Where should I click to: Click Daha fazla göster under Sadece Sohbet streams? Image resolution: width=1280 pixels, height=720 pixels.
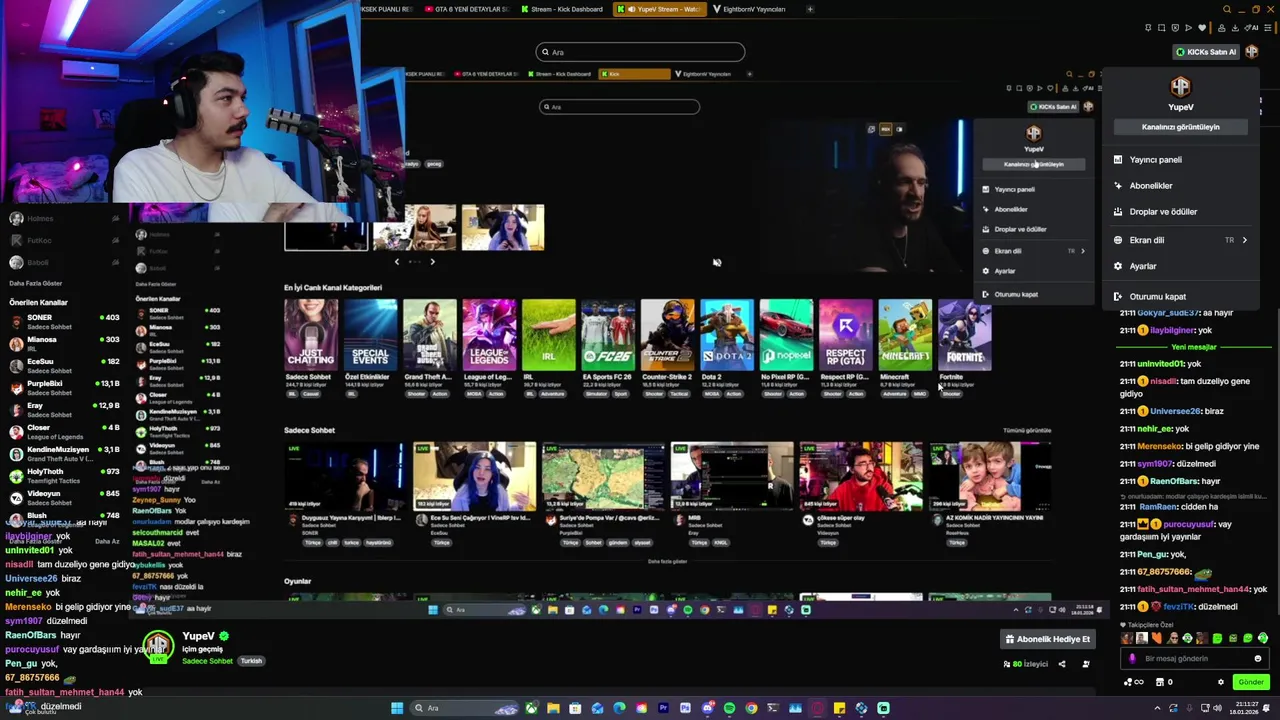click(667, 562)
